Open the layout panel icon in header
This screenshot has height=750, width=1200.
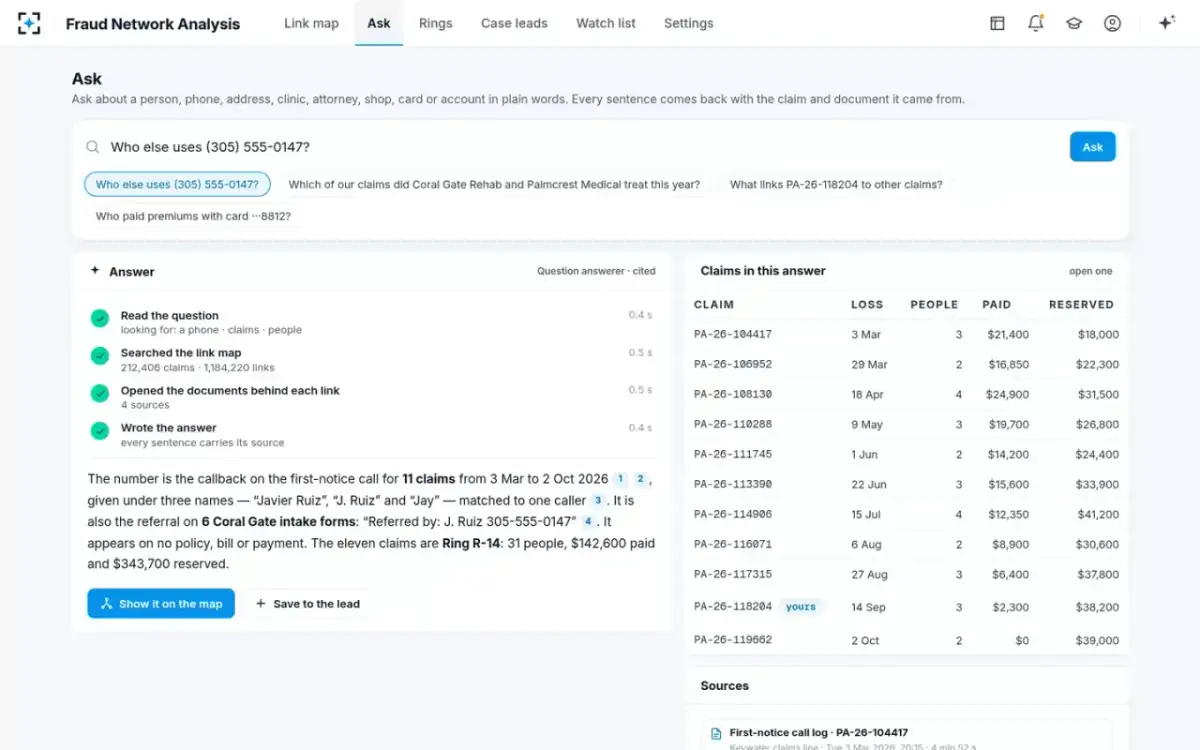[x=997, y=23]
